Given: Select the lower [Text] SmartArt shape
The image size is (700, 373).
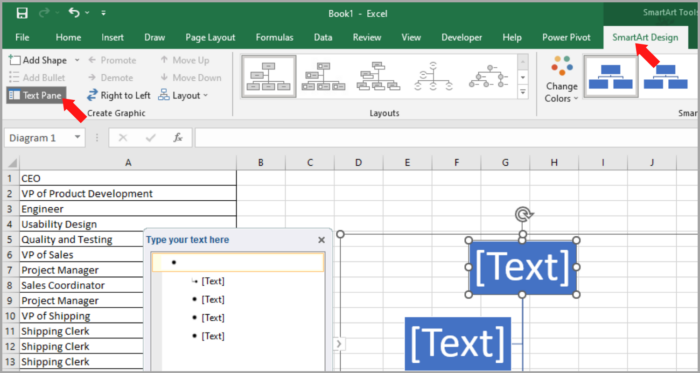Looking at the screenshot, I should pos(458,344).
